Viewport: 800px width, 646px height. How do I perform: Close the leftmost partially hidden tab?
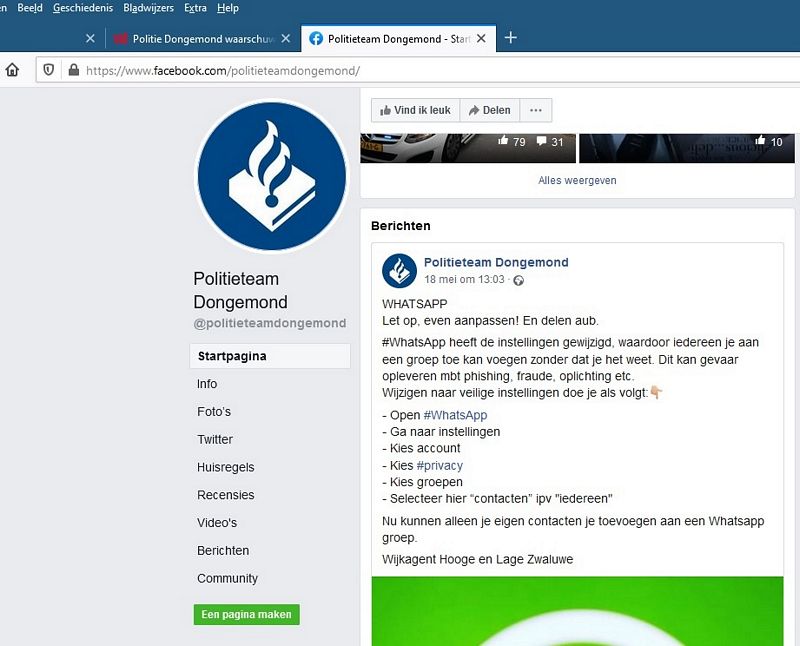click(x=90, y=39)
